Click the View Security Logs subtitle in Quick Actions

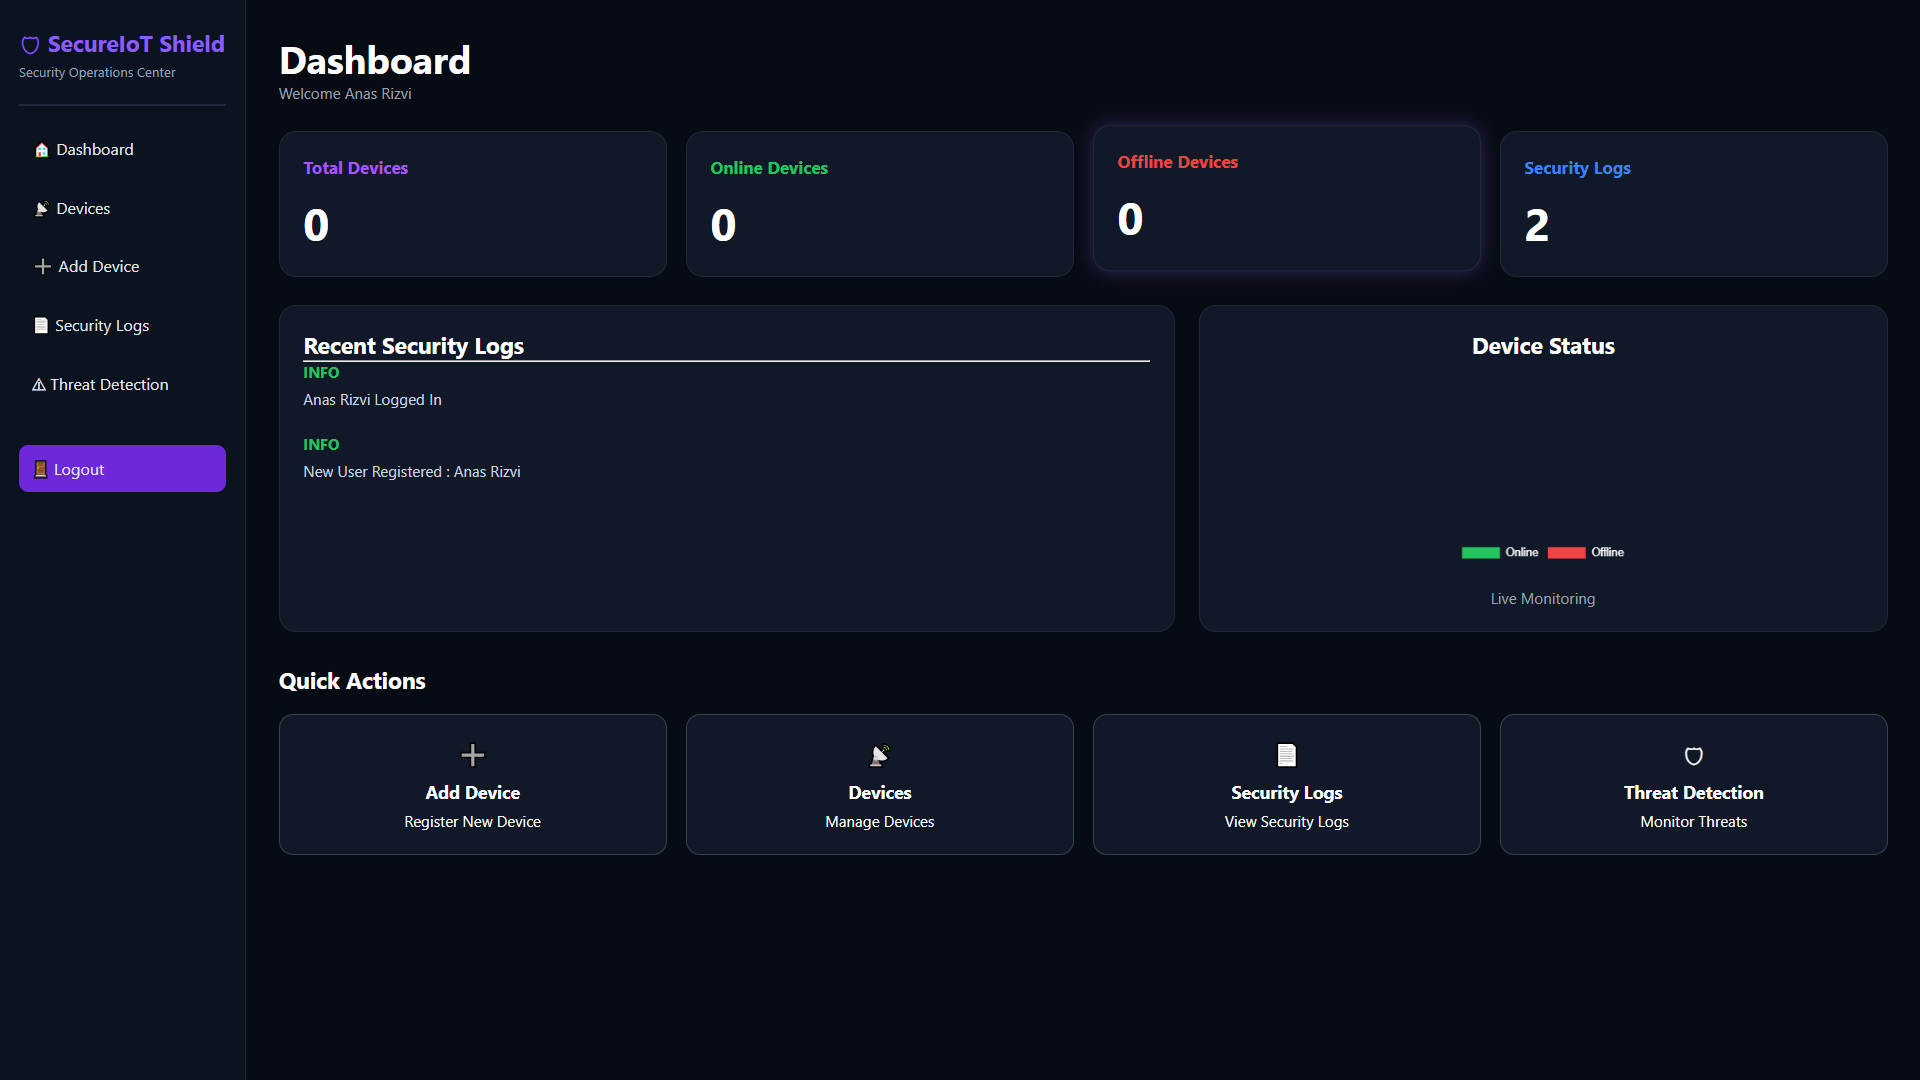coord(1287,822)
